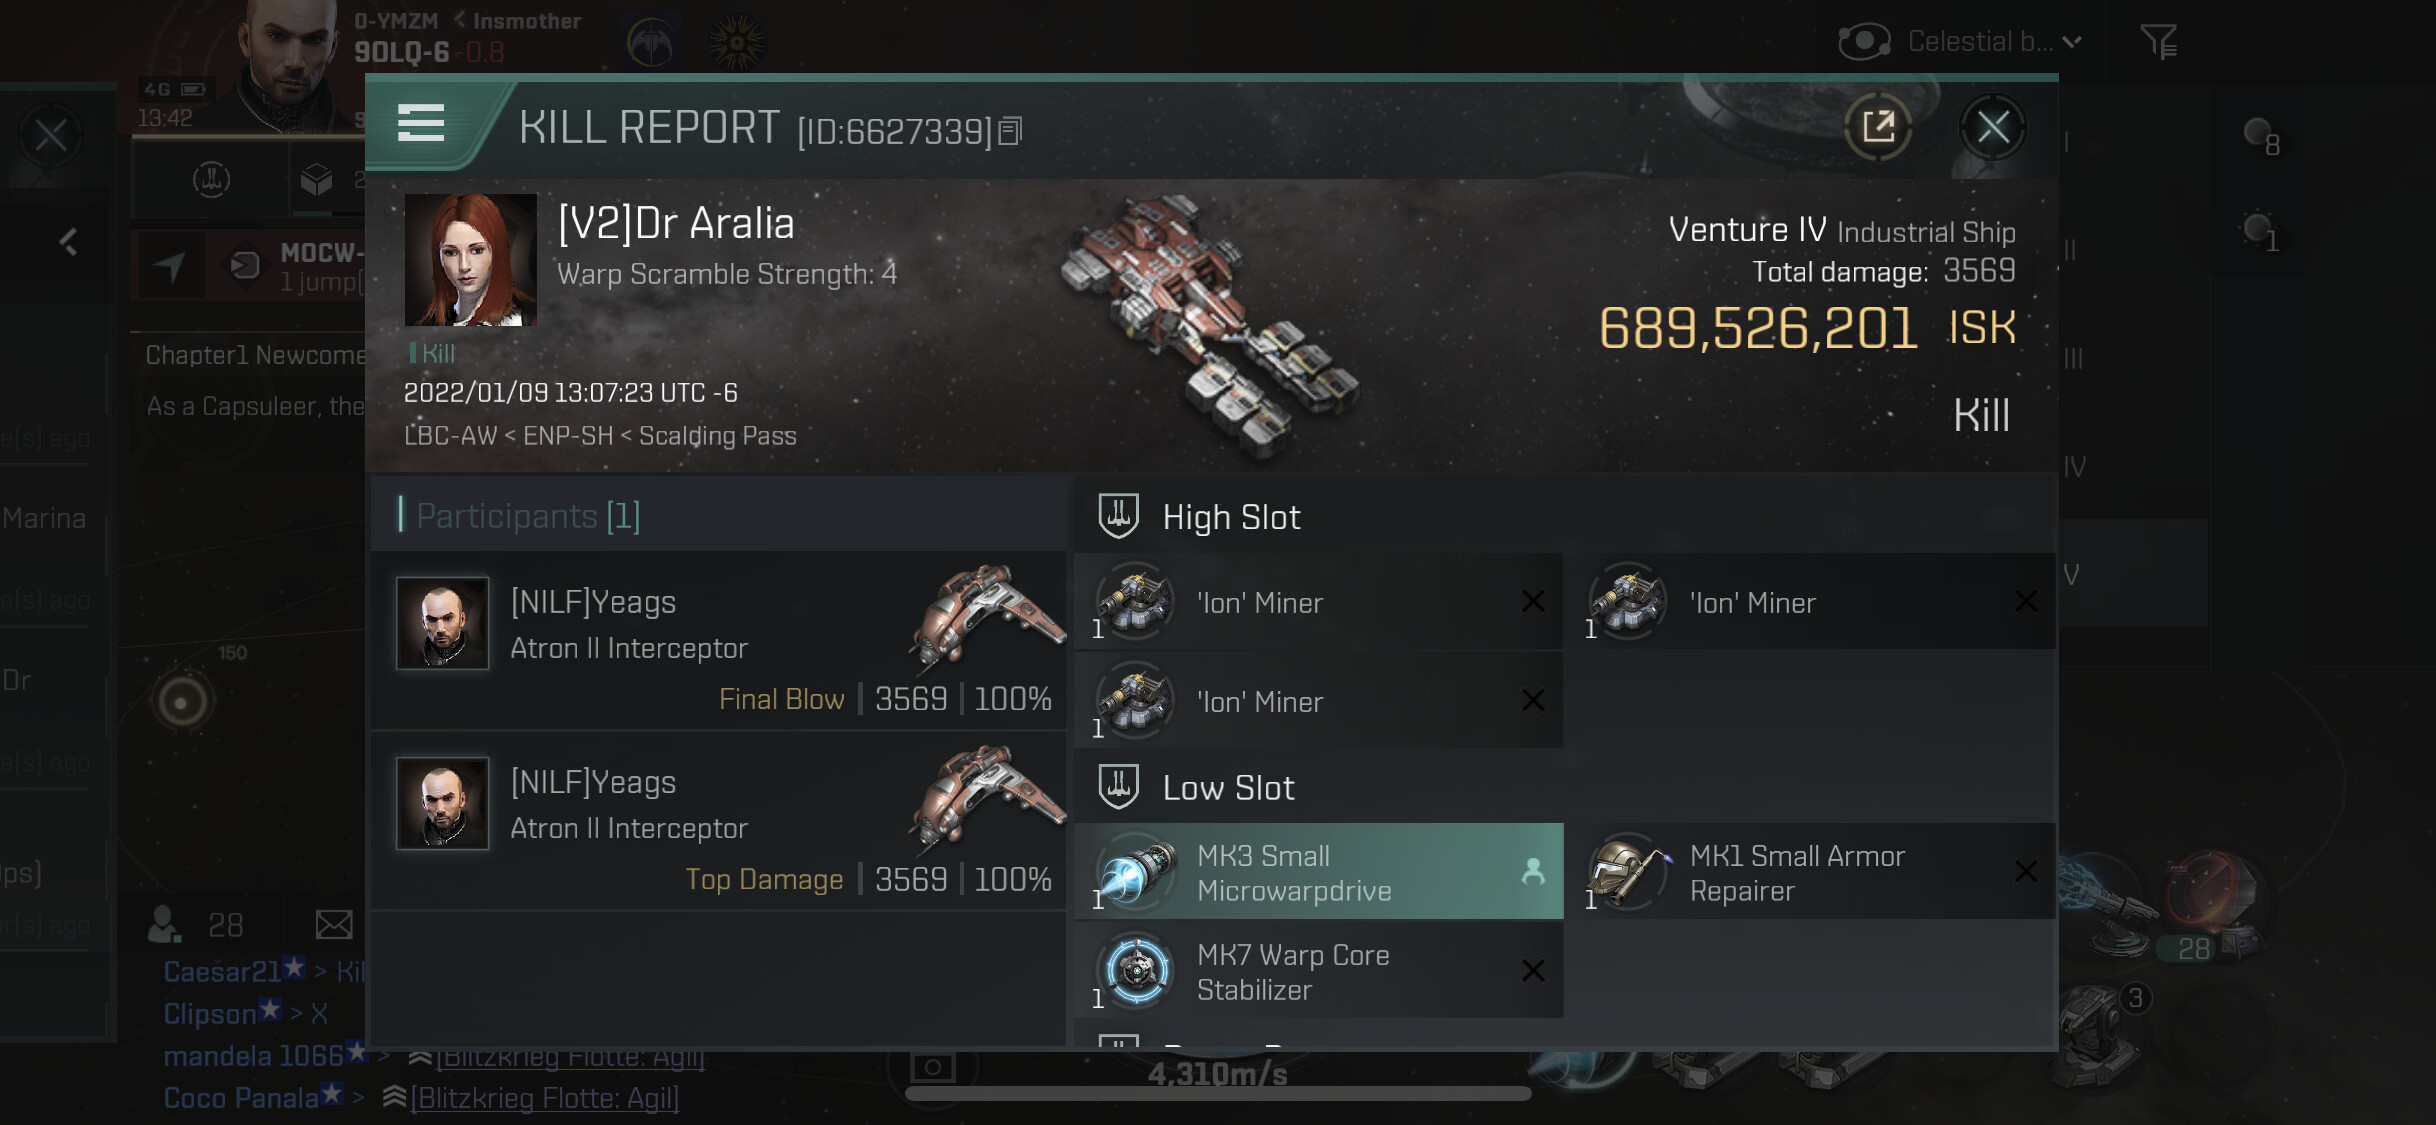
Task: Open the overview filter icon
Action: [x=2158, y=42]
